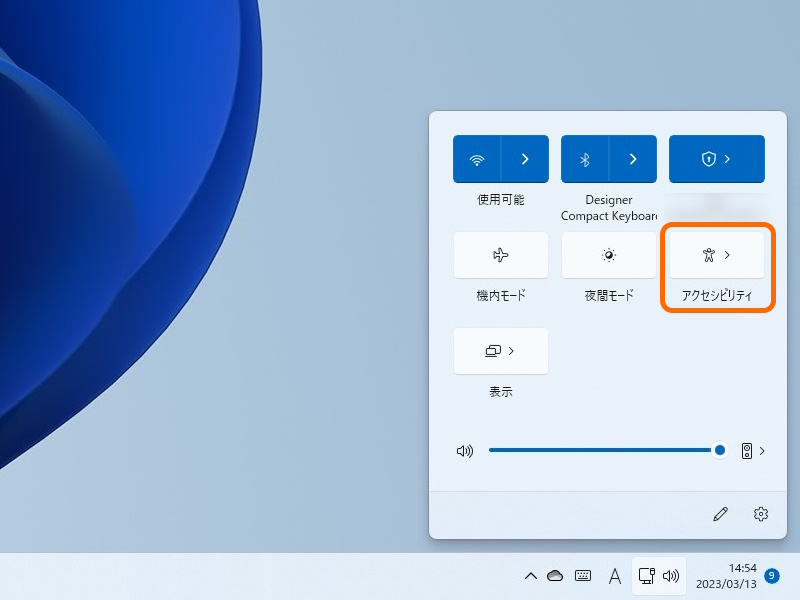The width and height of the screenshot is (800, 600).
Task: Open Settings with the gear icon
Action: coord(760,514)
